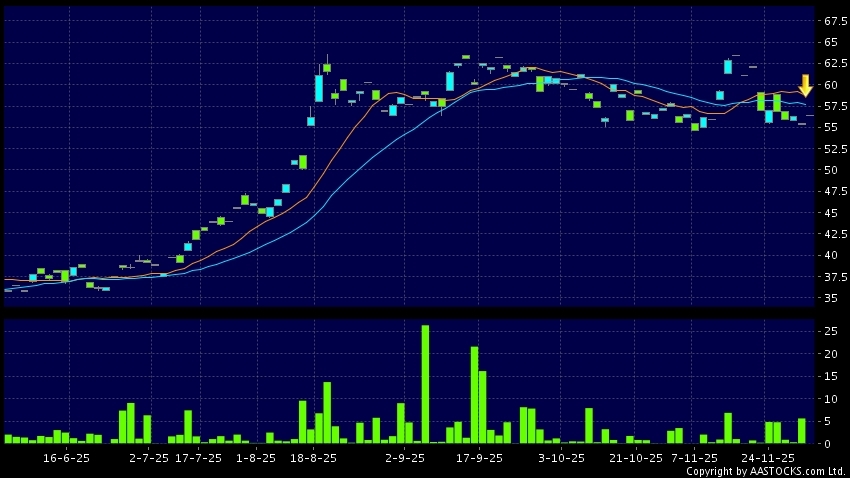Select the 1-8-25 date label
This screenshot has width=850, height=478.
click(x=256, y=457)
